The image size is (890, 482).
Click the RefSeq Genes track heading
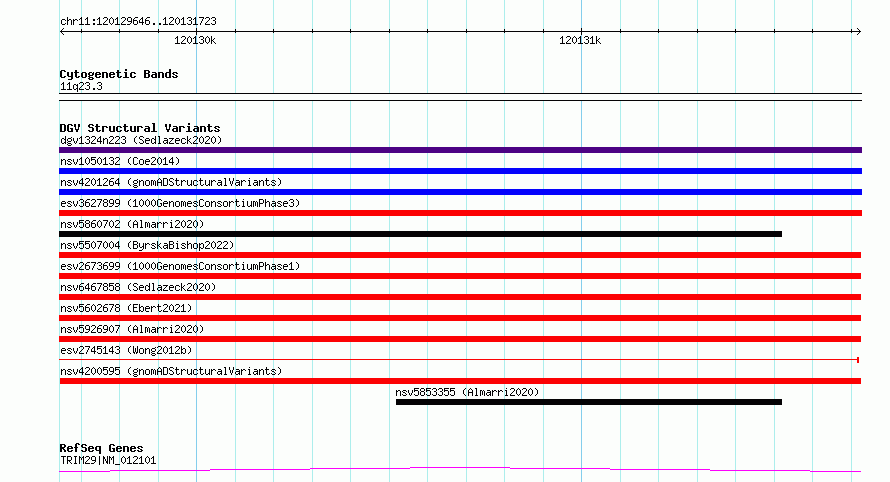point(101,449)
